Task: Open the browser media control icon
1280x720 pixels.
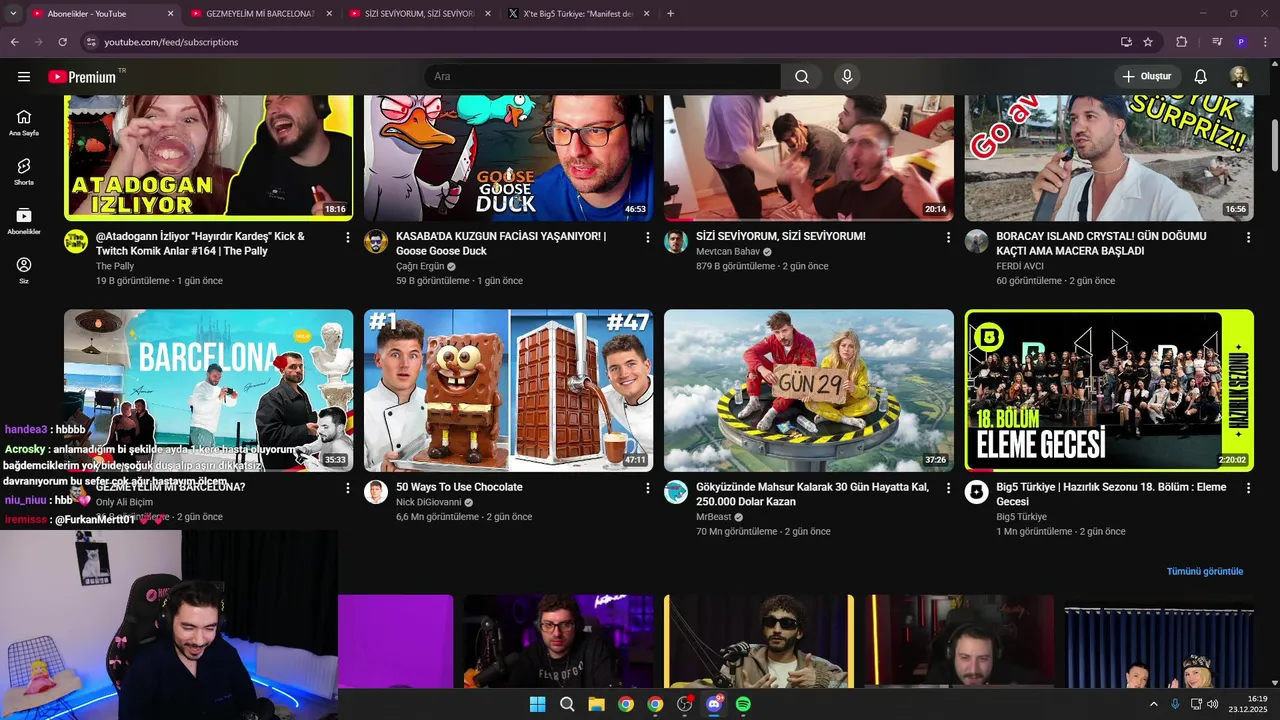Action: (x=1217, y=42)
